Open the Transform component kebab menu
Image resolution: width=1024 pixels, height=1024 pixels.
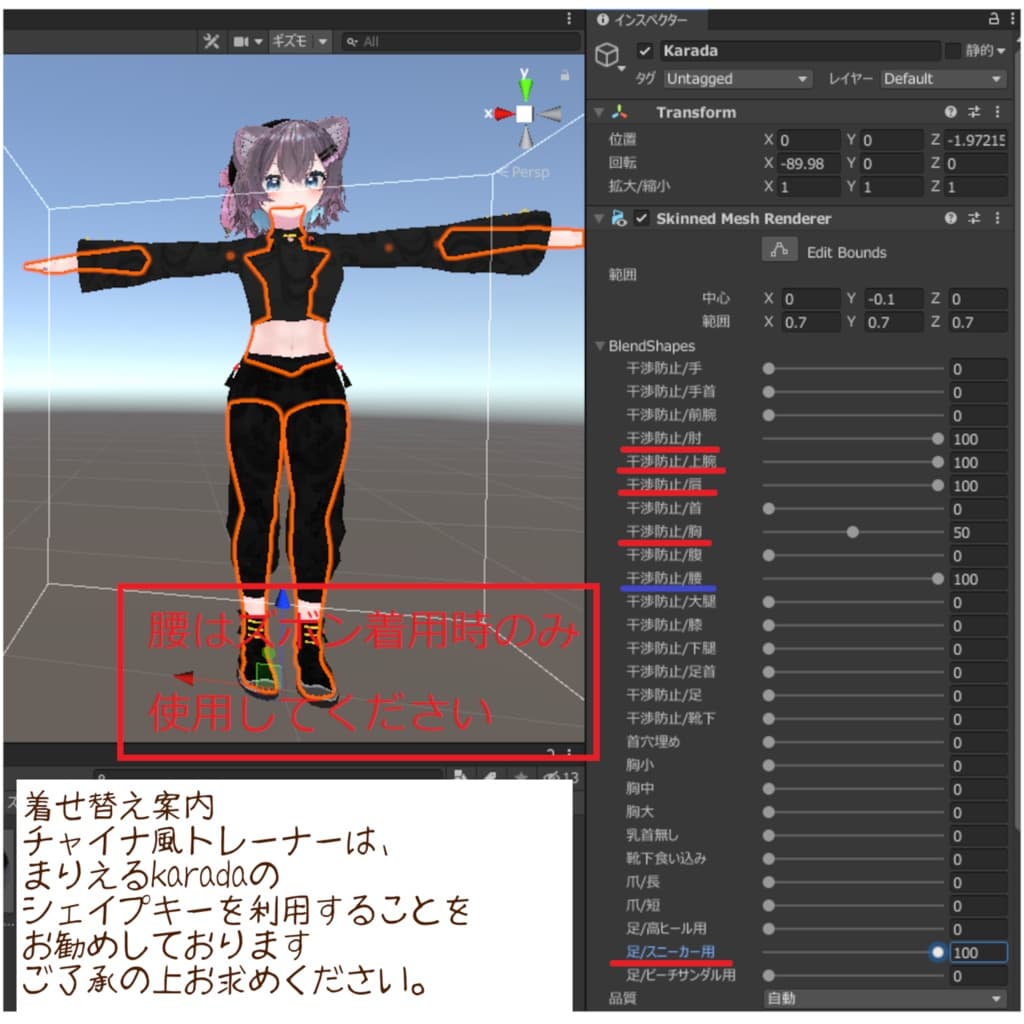997,112
